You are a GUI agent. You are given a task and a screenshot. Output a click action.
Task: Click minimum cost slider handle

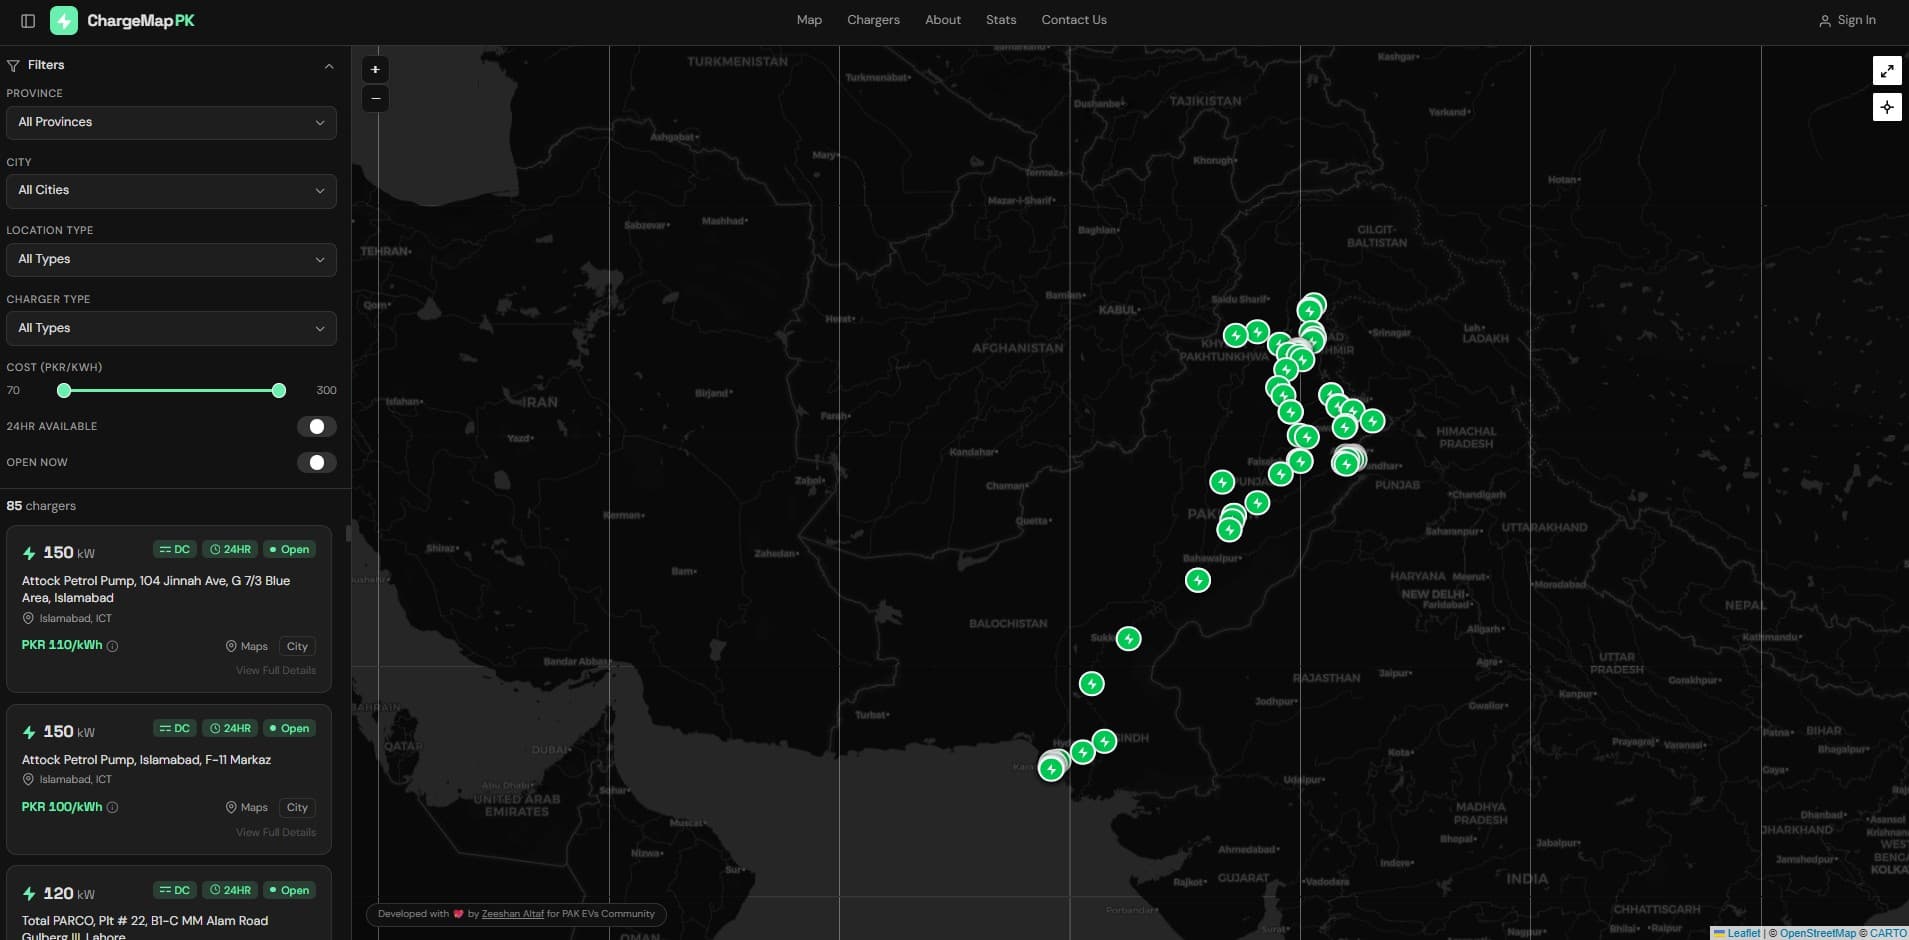(x=64, y=390)
